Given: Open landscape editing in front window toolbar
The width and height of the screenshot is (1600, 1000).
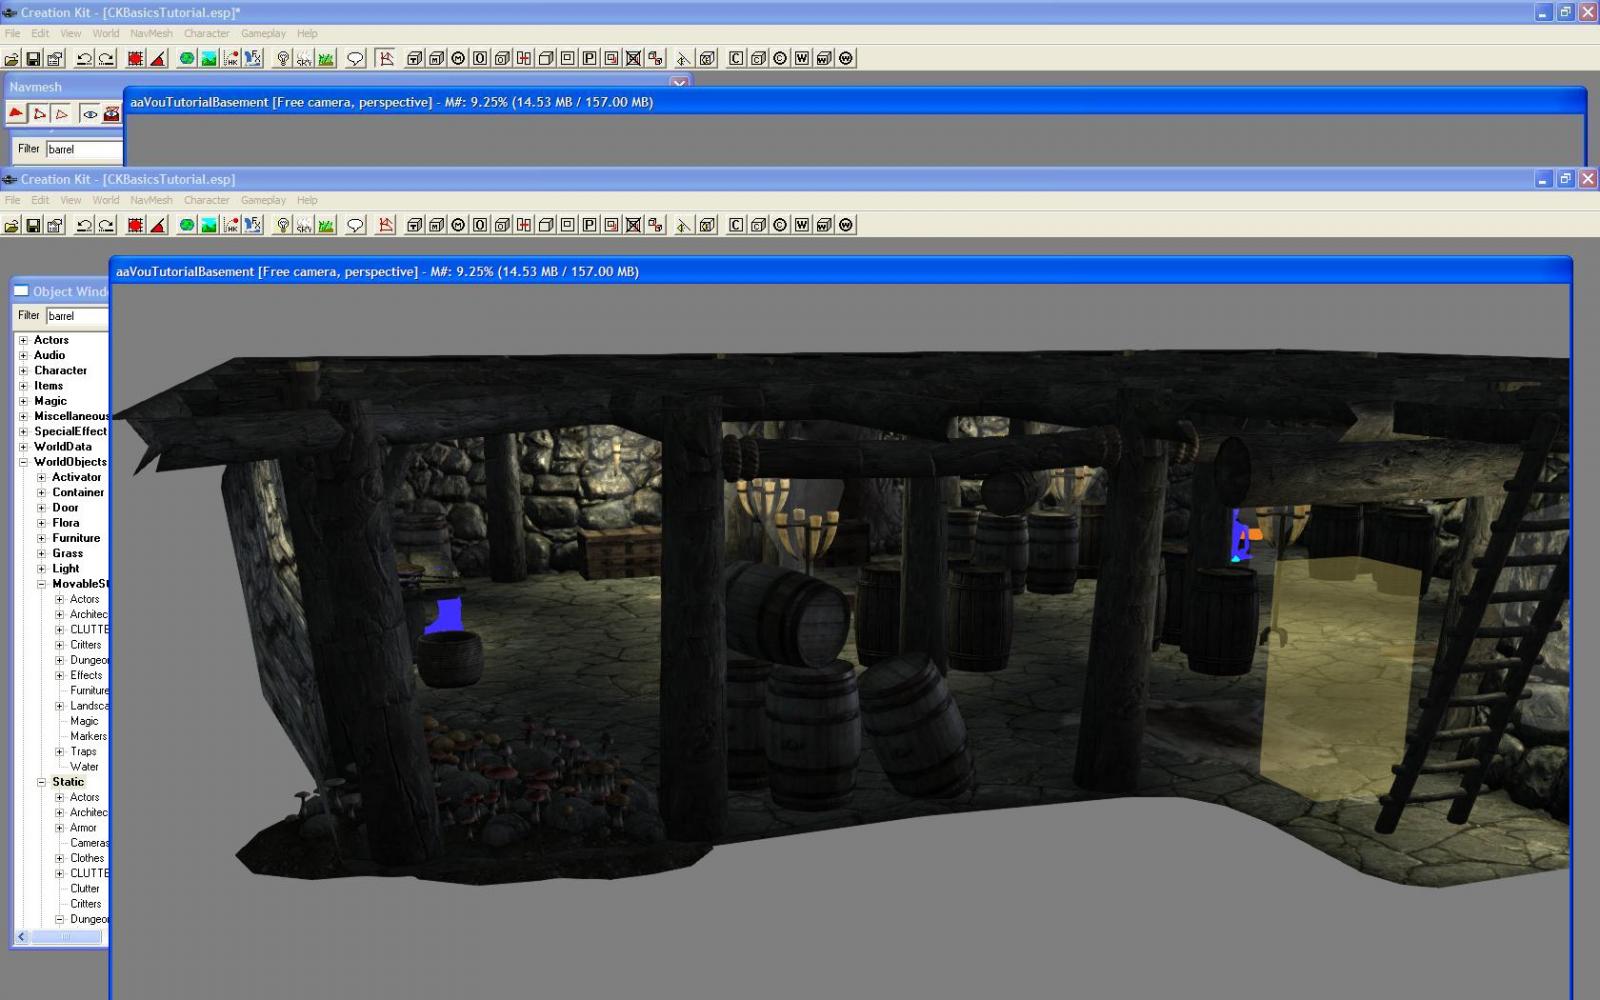Looking at the screenshot, I should [209, 226].
